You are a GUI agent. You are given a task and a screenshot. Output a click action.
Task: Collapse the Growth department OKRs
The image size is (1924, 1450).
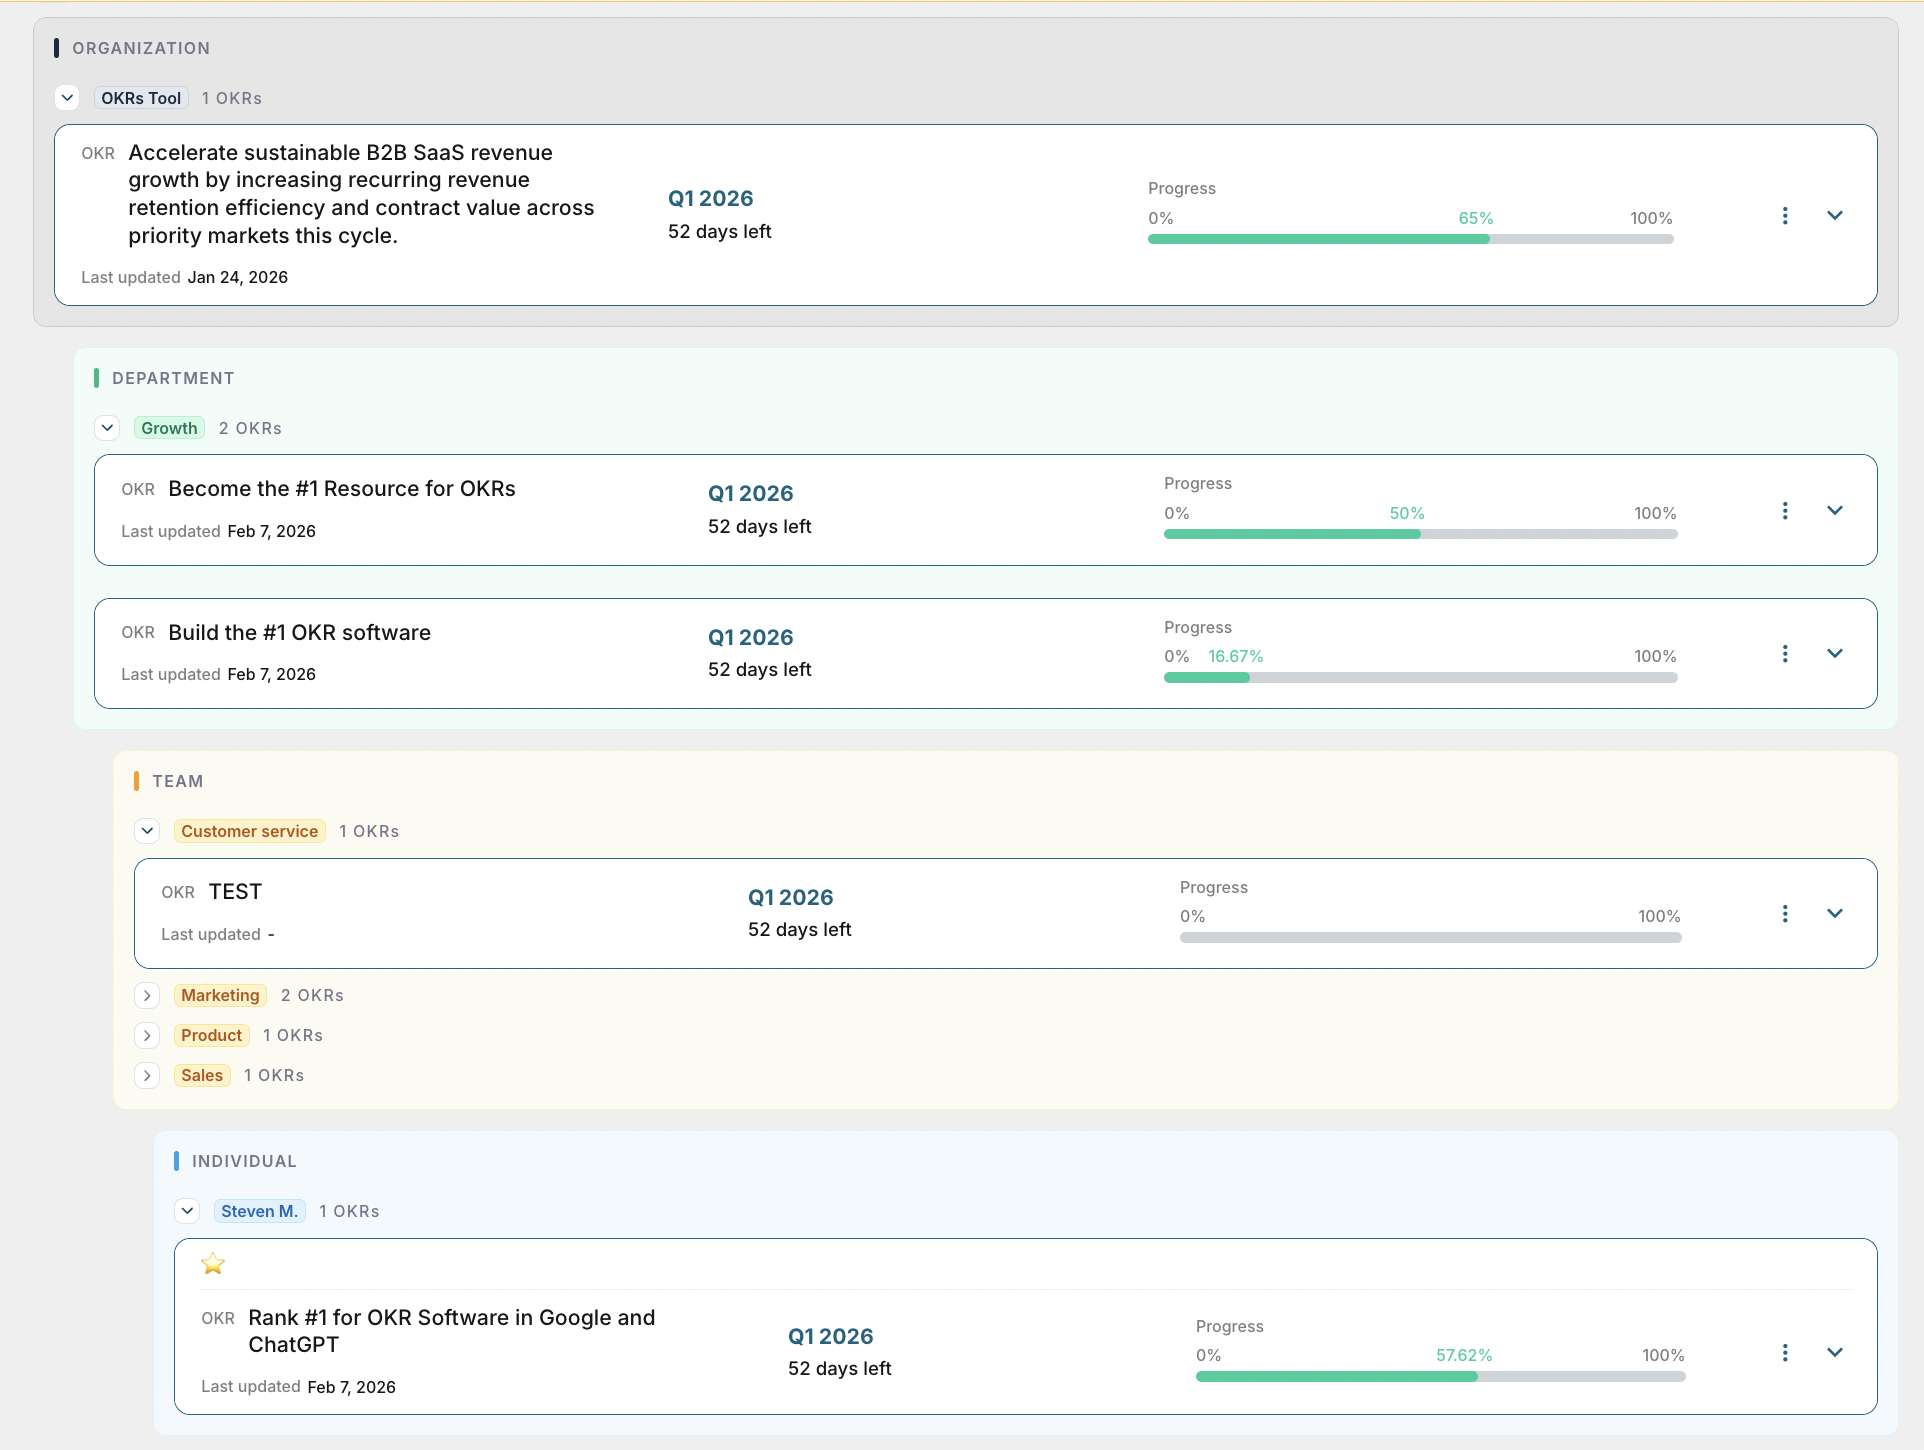click(107, 427)
